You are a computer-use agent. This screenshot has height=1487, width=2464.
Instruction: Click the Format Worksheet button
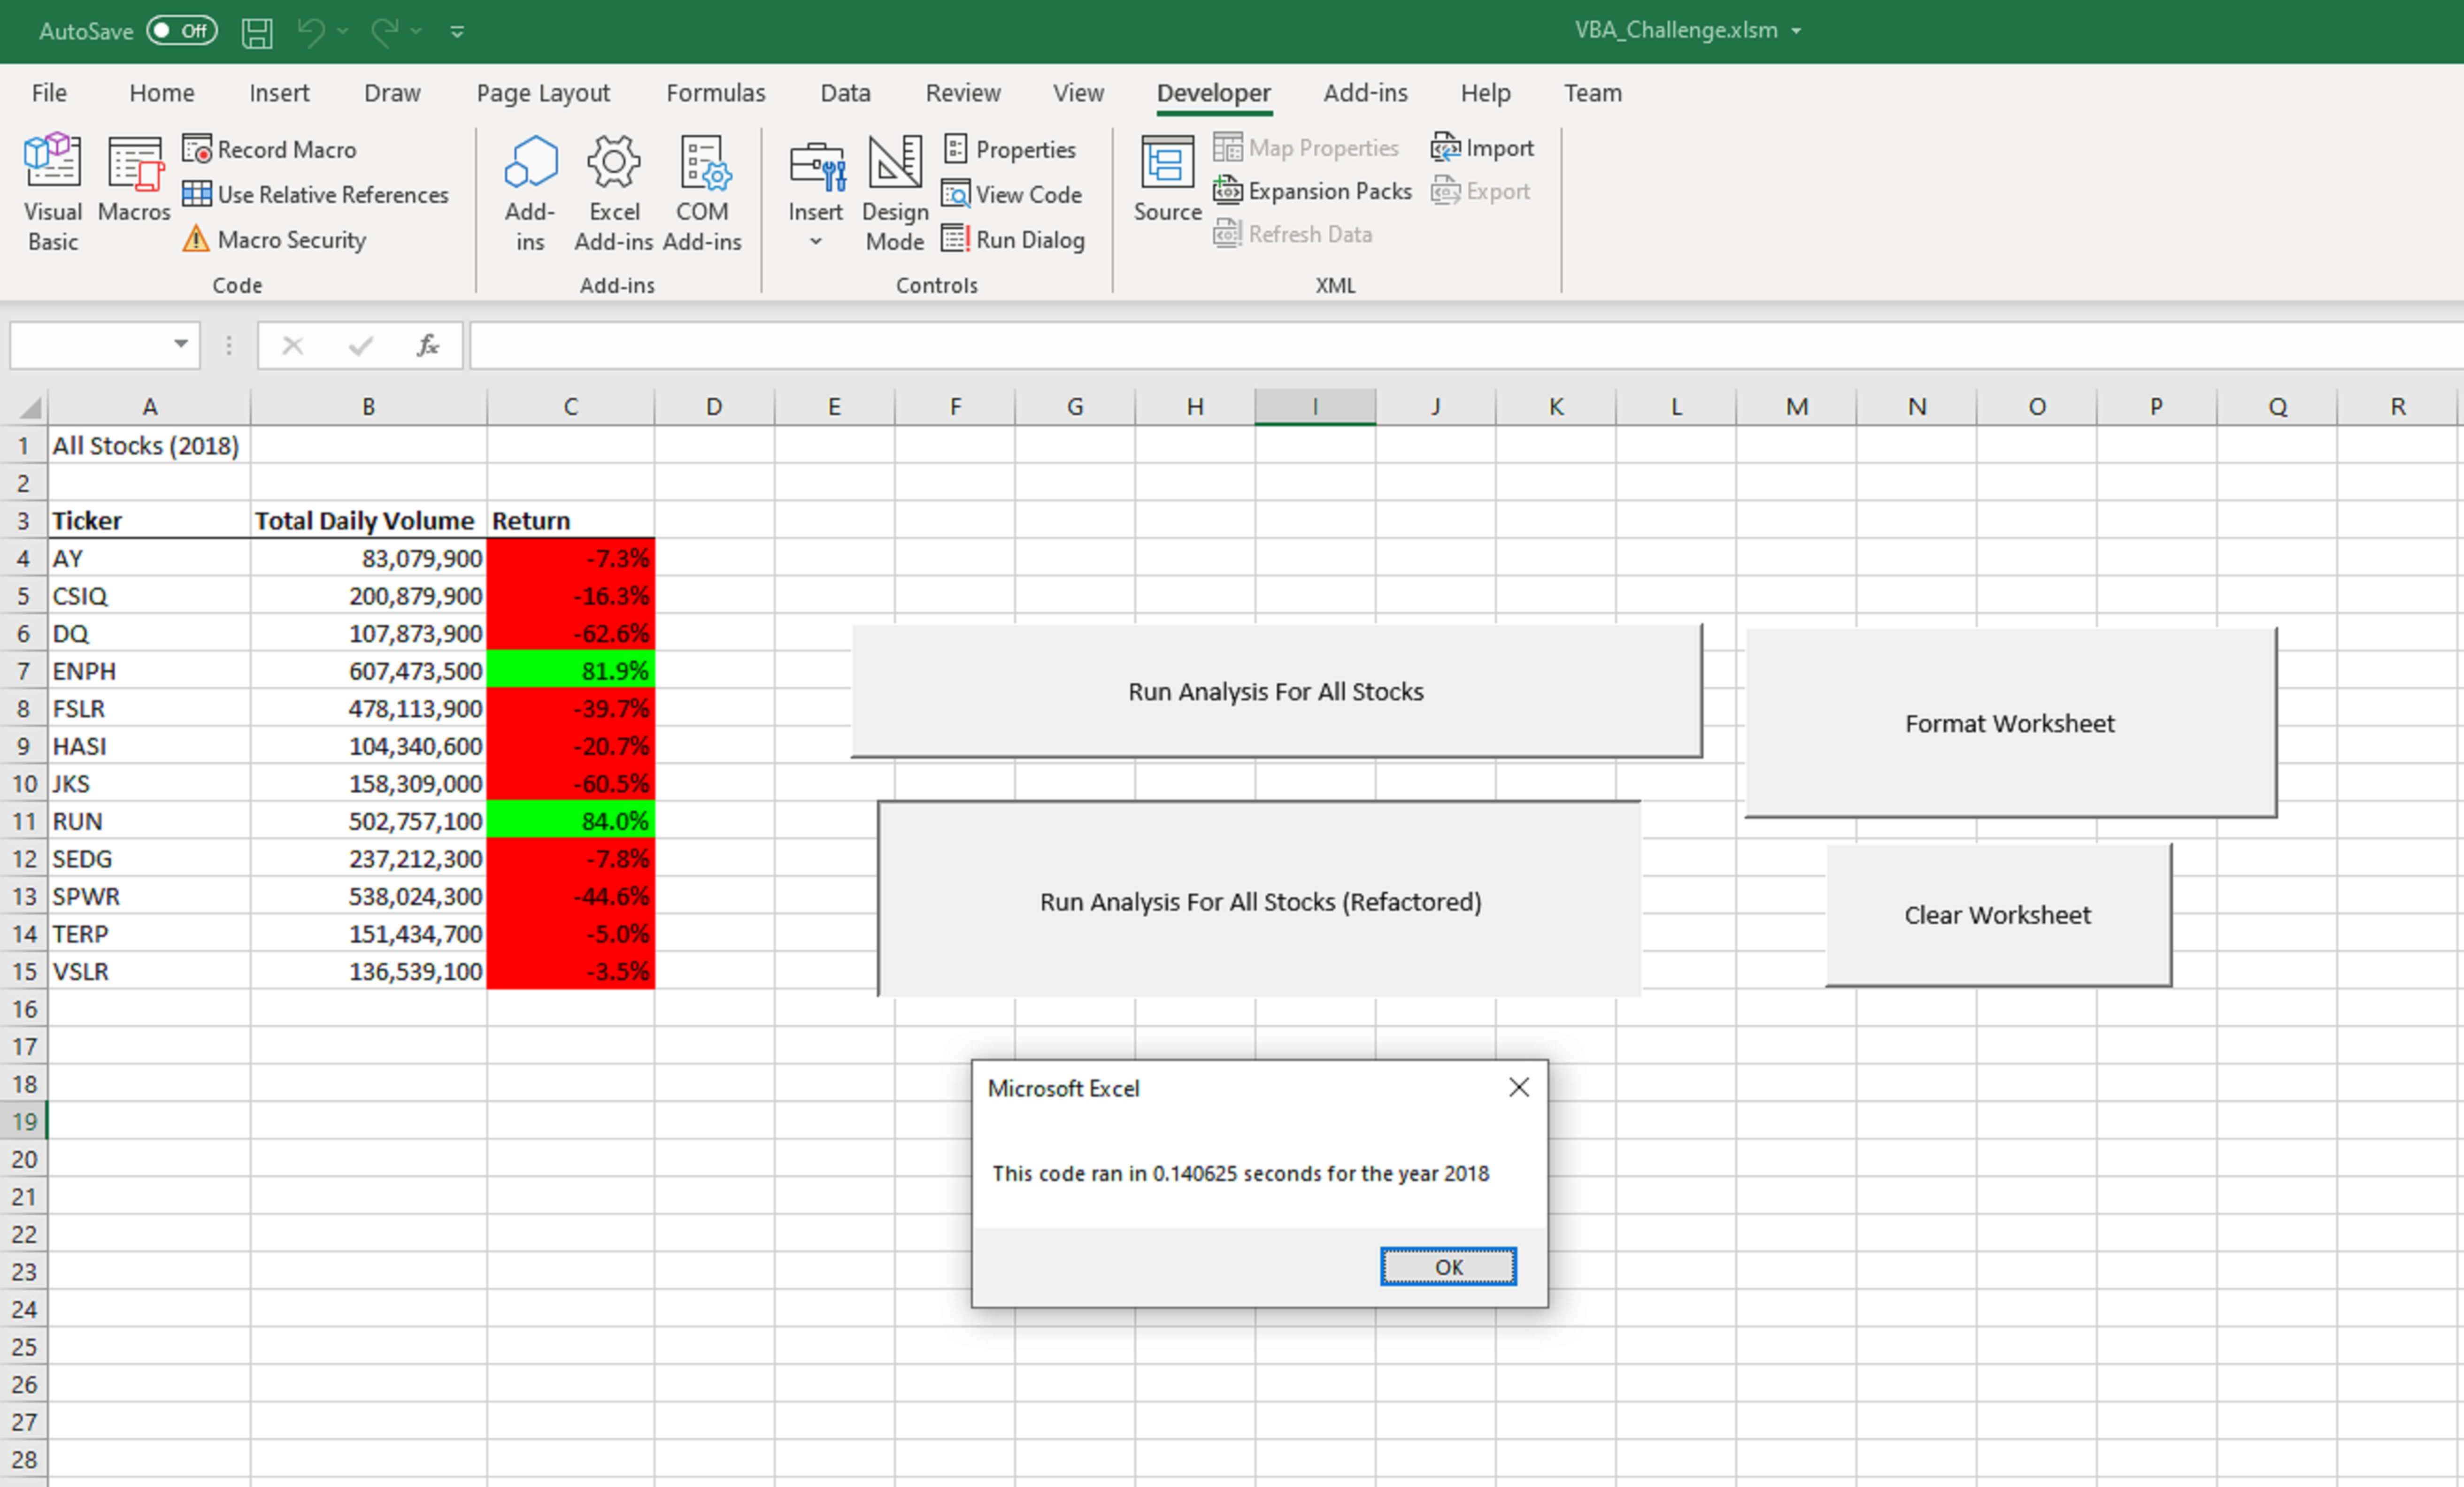click(x=2010, y=723)
